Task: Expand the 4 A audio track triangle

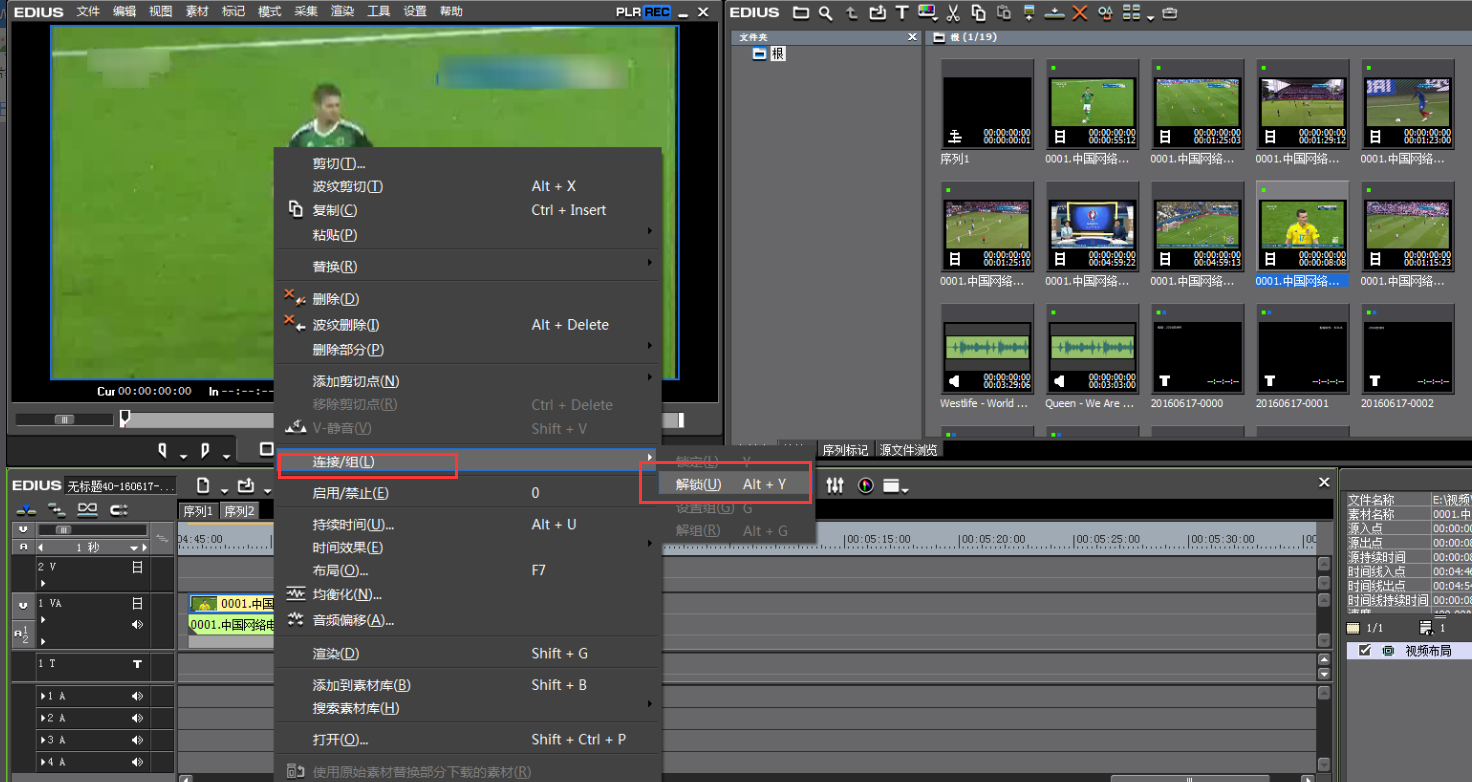Action: [x=43, y=762]
